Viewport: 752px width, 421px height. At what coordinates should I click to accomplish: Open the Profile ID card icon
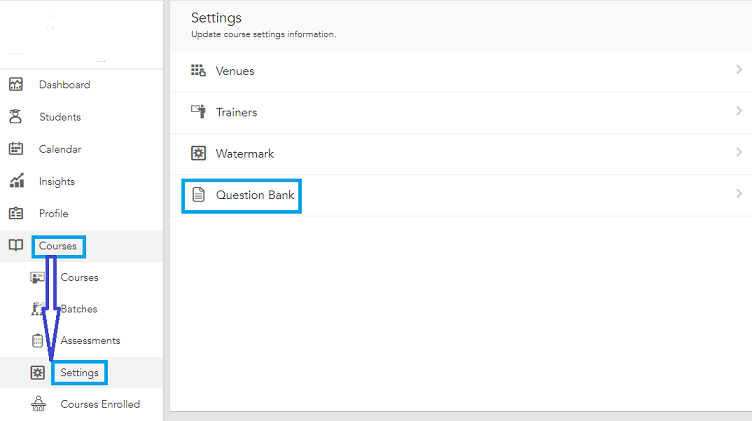coord(16,213)
